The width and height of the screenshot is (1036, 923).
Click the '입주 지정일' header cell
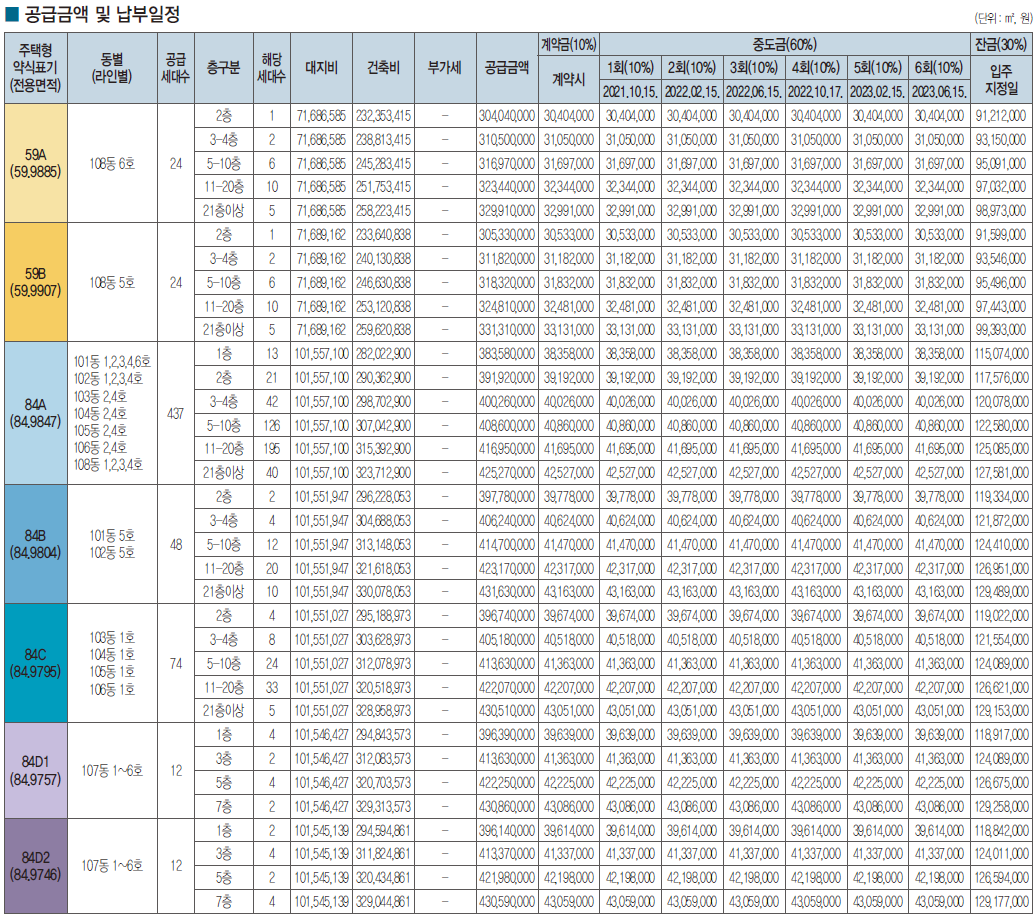1001,80
